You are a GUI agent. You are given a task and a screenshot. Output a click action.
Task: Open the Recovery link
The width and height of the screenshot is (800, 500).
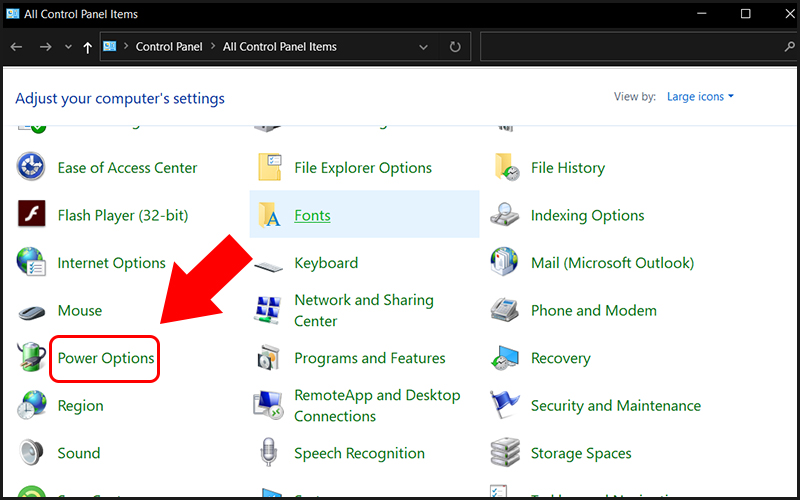[560, 359]
